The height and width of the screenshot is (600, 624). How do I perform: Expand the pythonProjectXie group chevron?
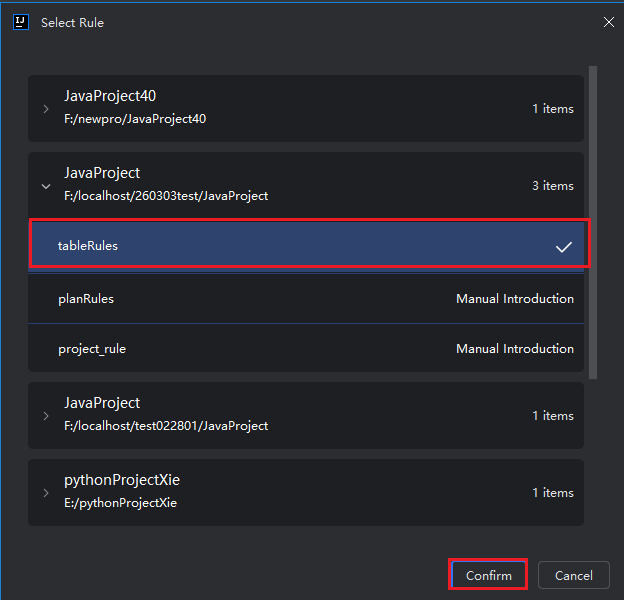point(46,492)
